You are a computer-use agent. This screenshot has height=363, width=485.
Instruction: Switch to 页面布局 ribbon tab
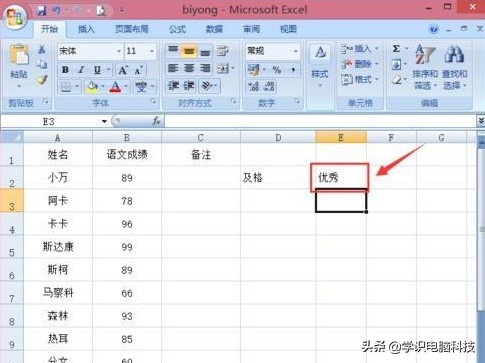pyautogui.click(x=132, y=29)
